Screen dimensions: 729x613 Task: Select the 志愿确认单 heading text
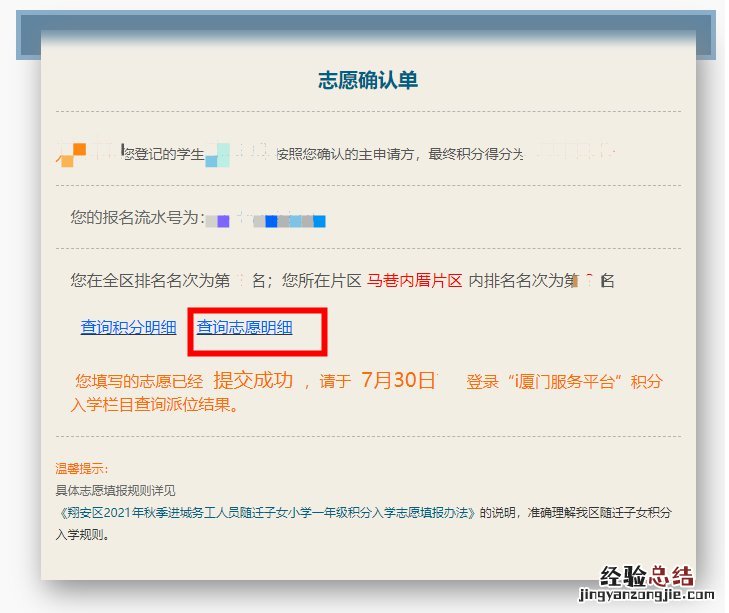(x=368, y=80)
